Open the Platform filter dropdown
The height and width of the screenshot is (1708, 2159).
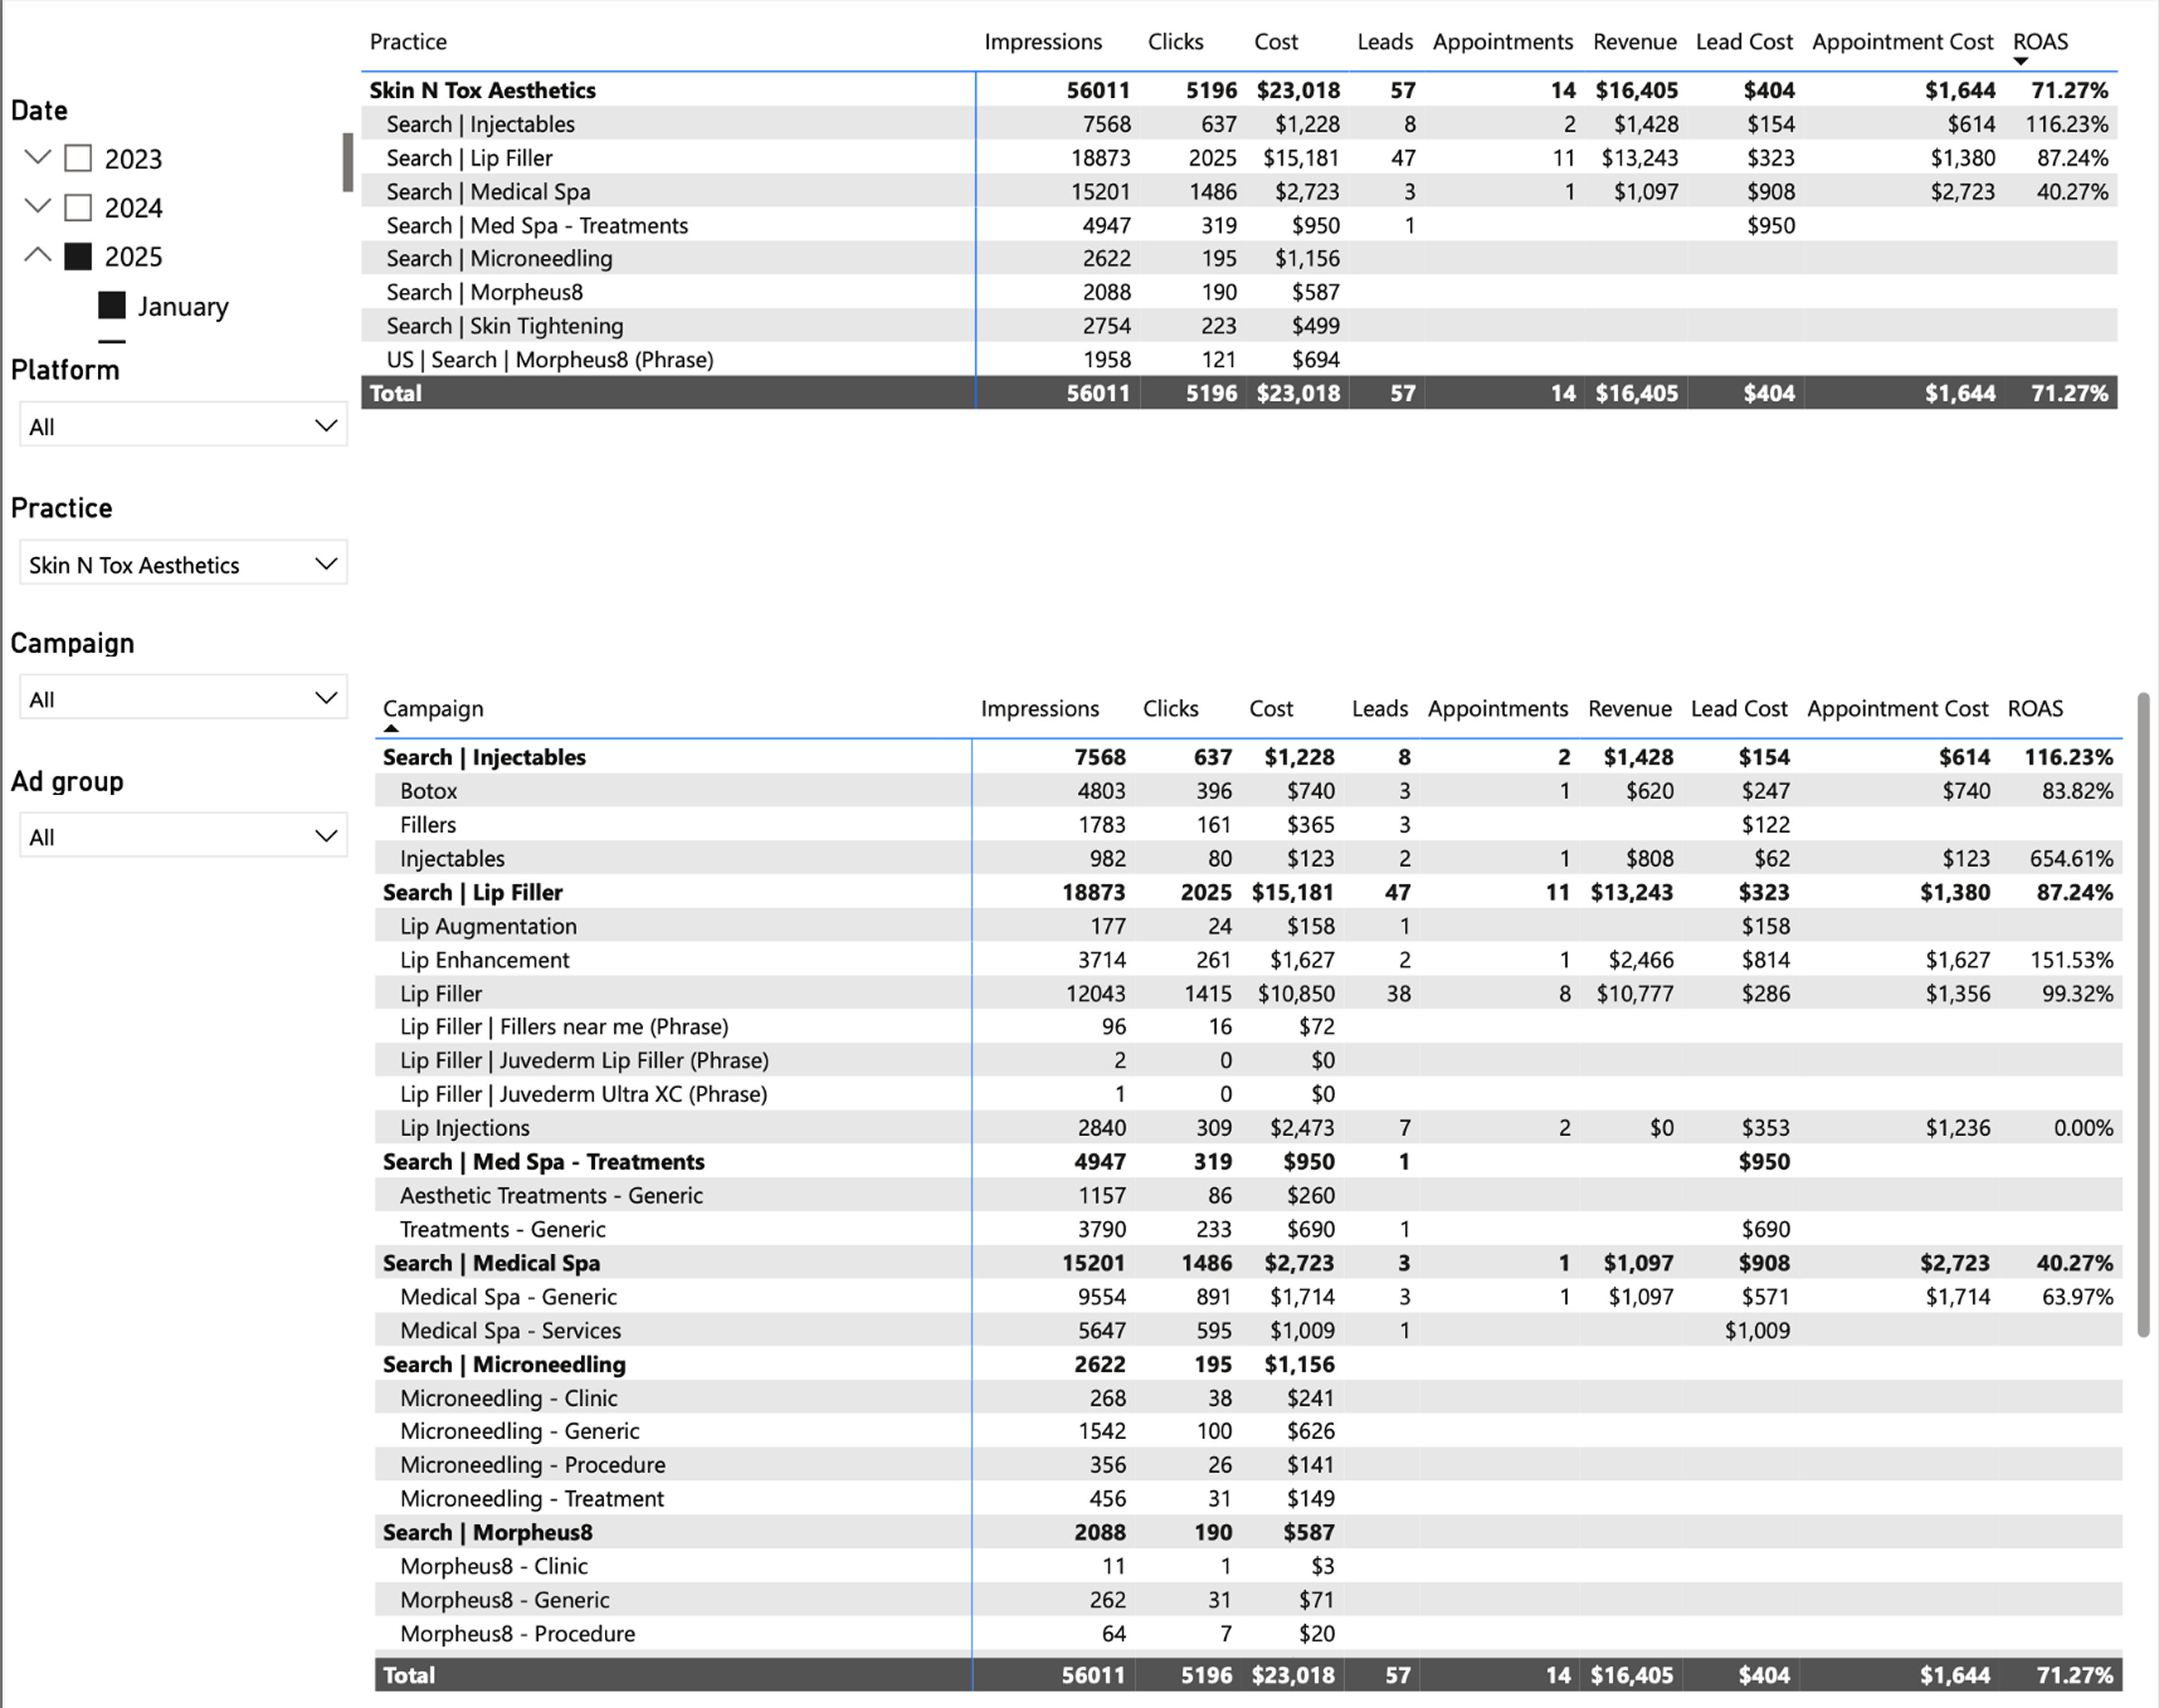click(183, 426)
